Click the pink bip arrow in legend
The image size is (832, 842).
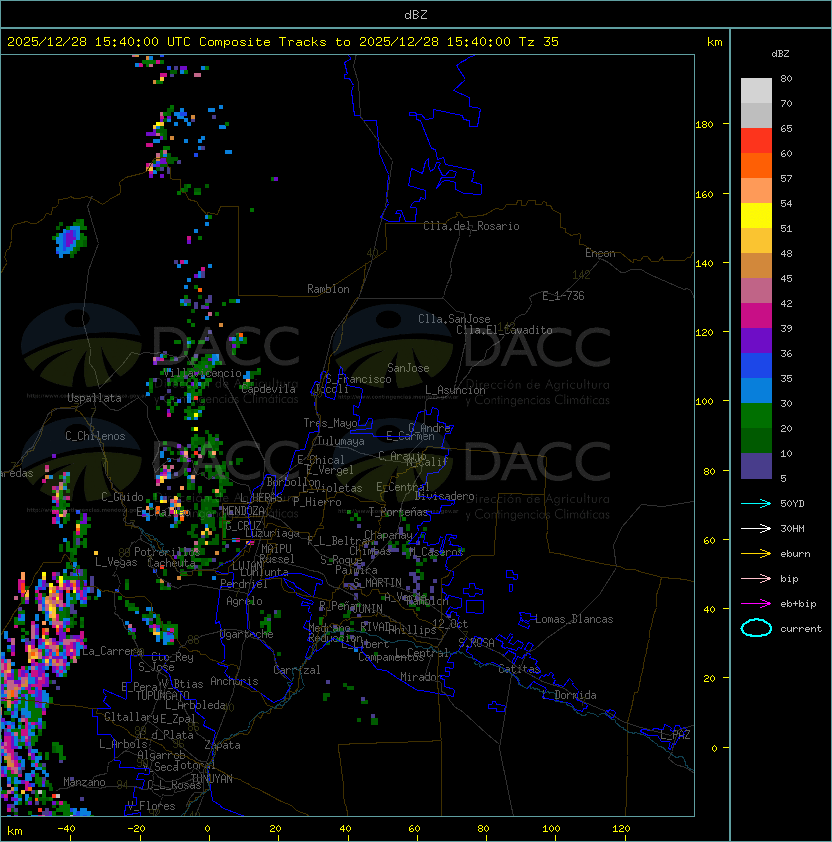756,578
